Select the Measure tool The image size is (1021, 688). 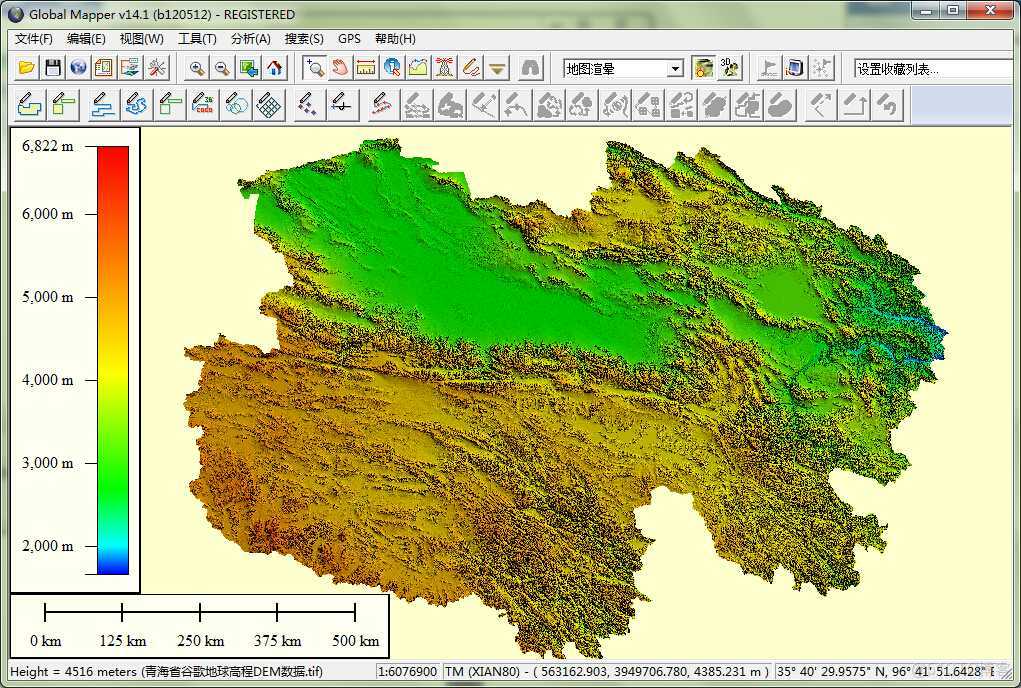(x=364, y=69)
